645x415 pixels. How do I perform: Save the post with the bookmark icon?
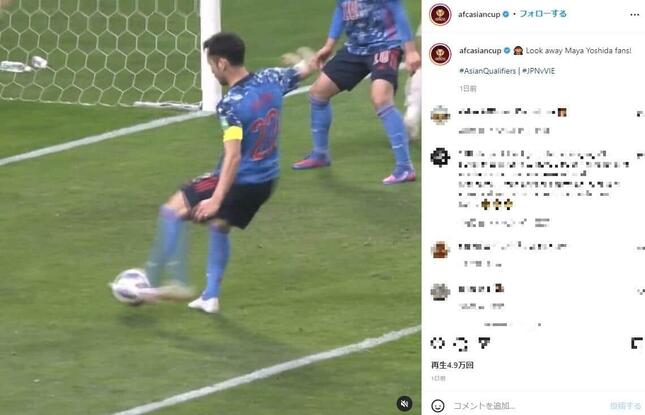coord(637,343)
